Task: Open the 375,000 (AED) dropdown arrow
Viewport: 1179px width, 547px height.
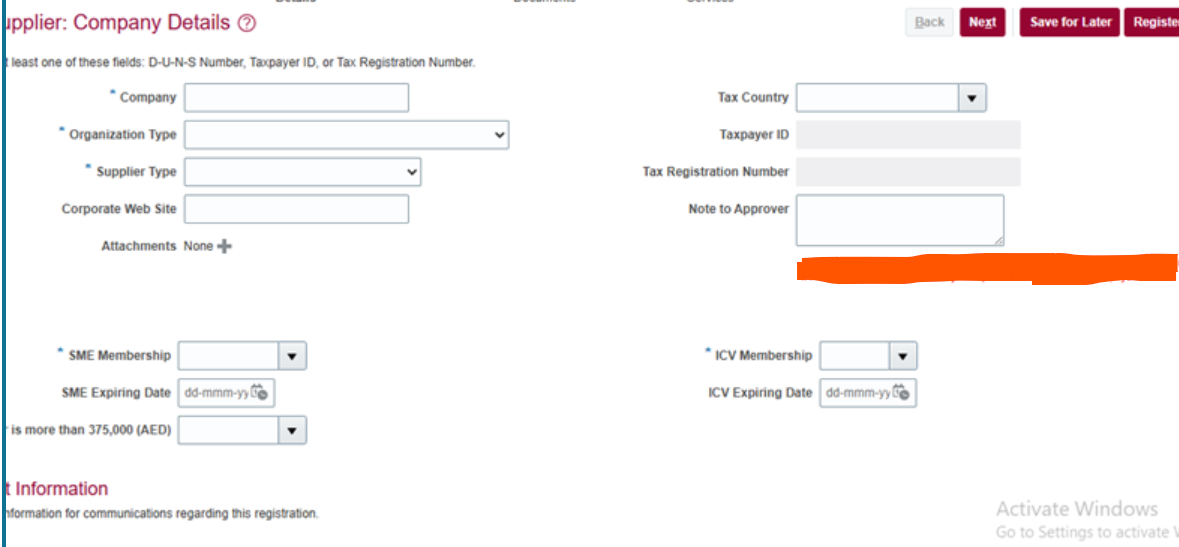Action: (292, 430)
